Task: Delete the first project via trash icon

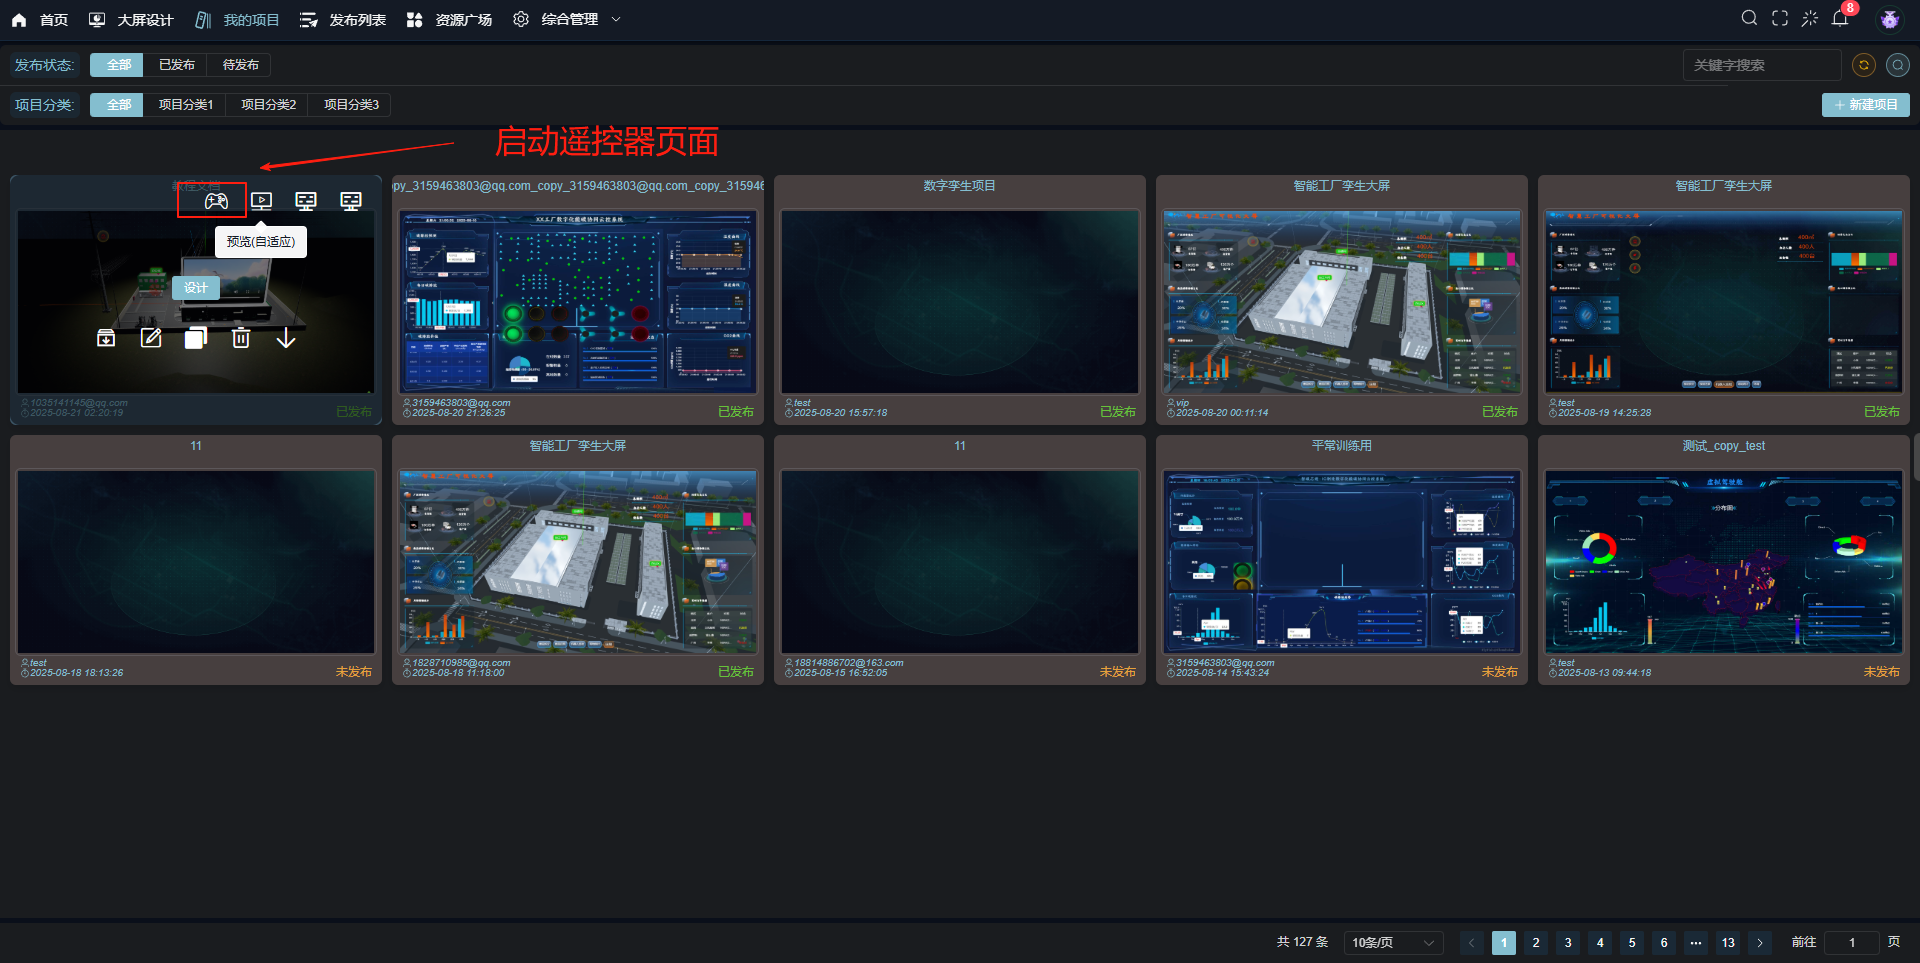Action: pyautogui.click(x=241, y=338)
